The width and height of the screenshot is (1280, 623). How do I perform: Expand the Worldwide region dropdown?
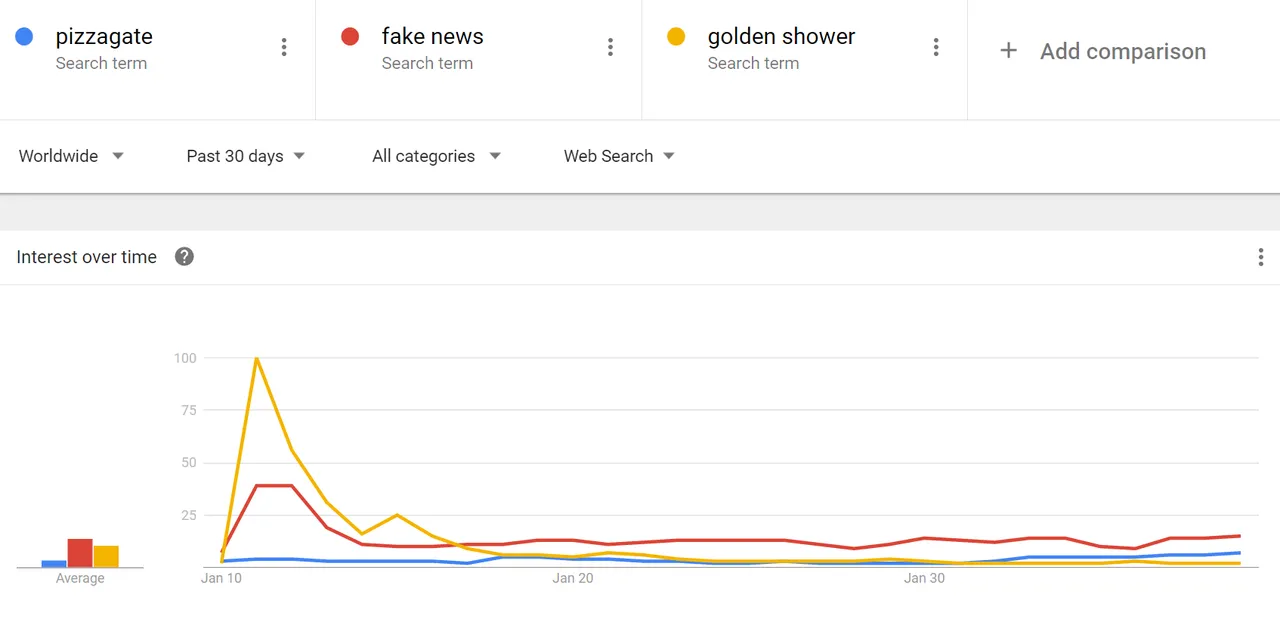tap(71, 156)
